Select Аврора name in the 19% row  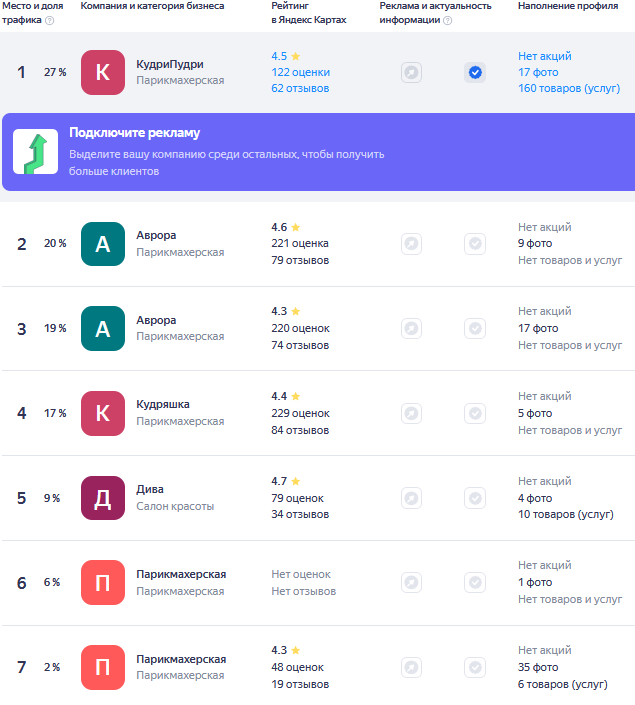(156, 320)
